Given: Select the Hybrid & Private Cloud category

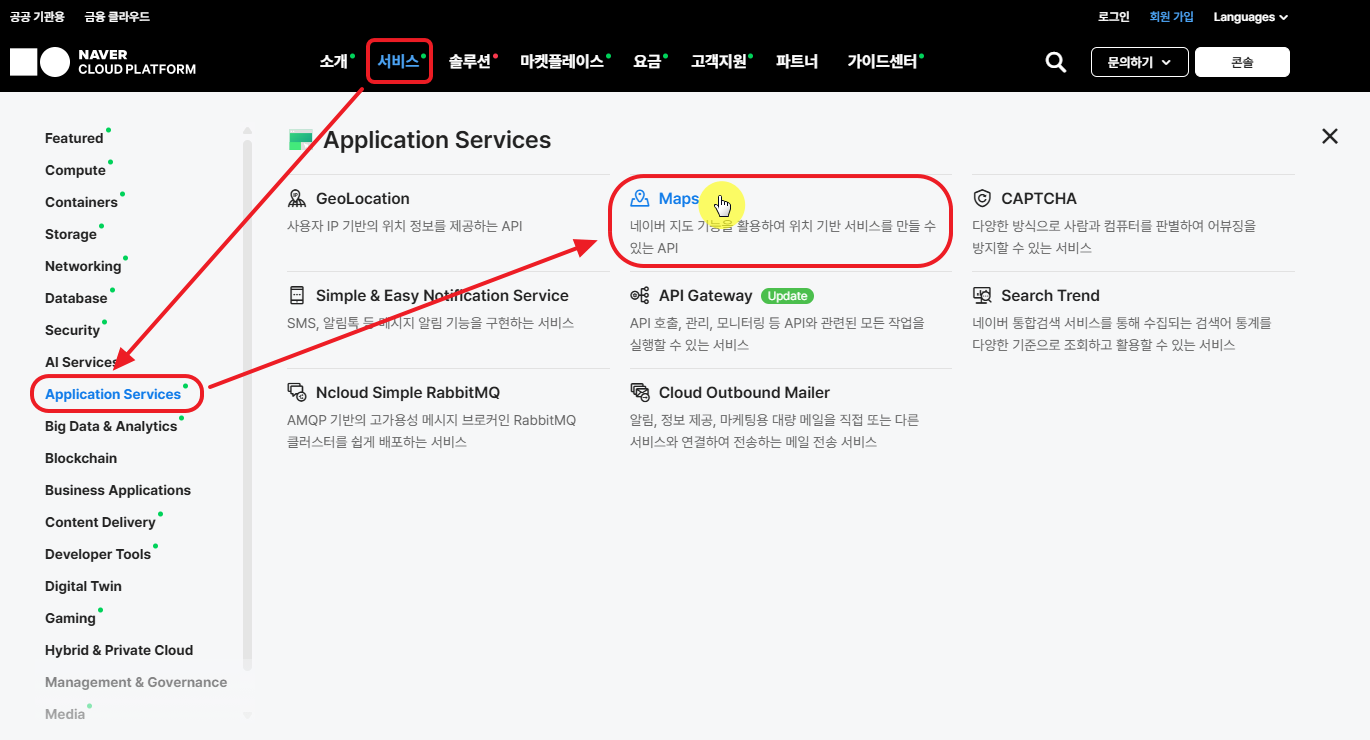Looking at the screenshot, I should 119,650.
